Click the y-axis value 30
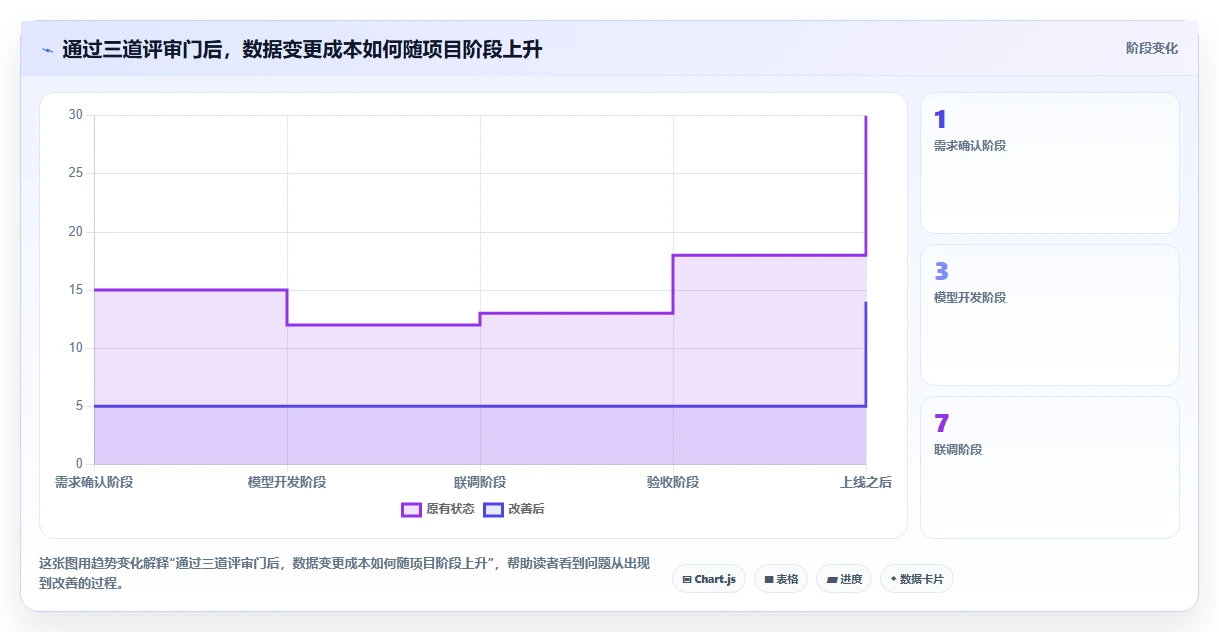1219x632 pixels. click(x=76, y=115)
